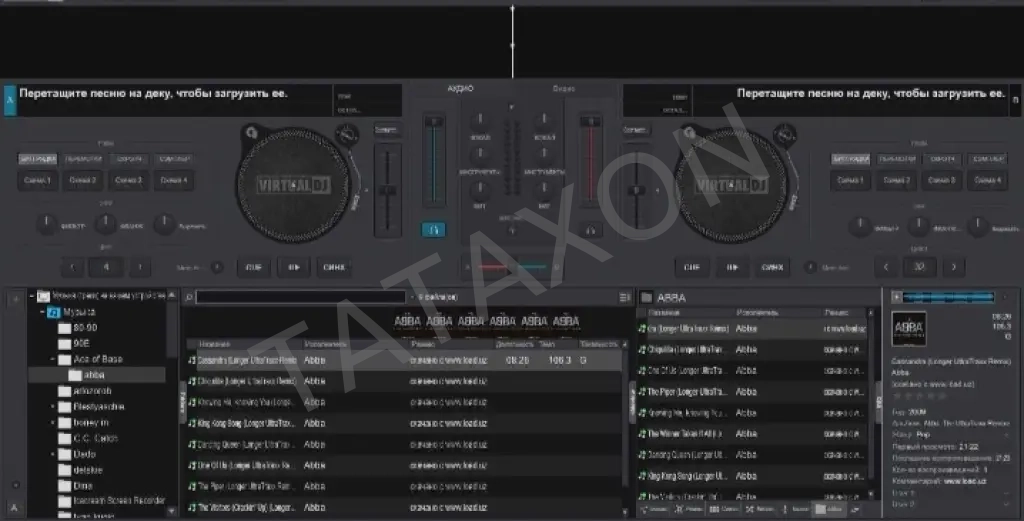Click left deck loop size value 4

pos(106,266)
